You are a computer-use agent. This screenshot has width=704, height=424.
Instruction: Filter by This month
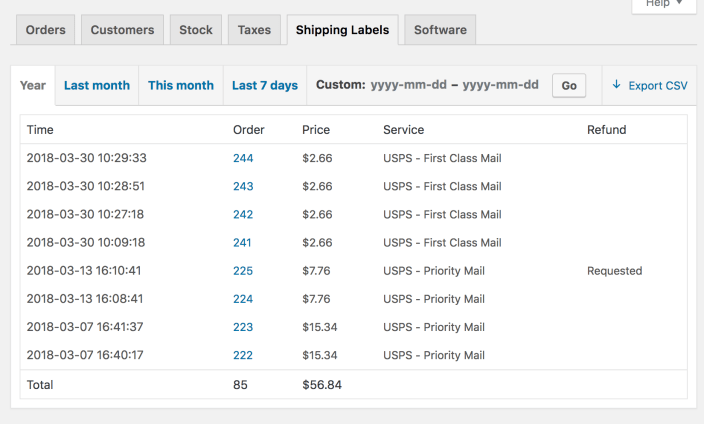[x=181, y=85]
